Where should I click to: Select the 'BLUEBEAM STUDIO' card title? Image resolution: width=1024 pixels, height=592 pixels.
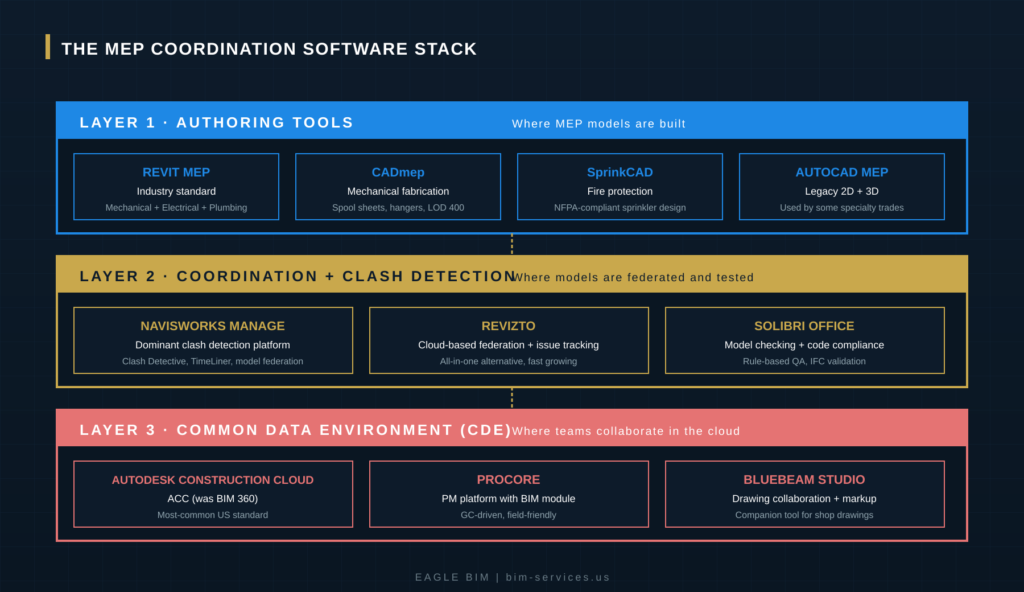805,480
